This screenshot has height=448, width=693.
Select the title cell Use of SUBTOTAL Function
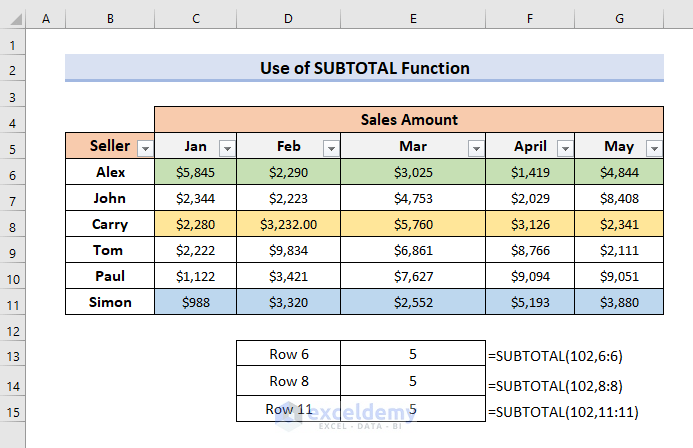[x=364, y=68]
